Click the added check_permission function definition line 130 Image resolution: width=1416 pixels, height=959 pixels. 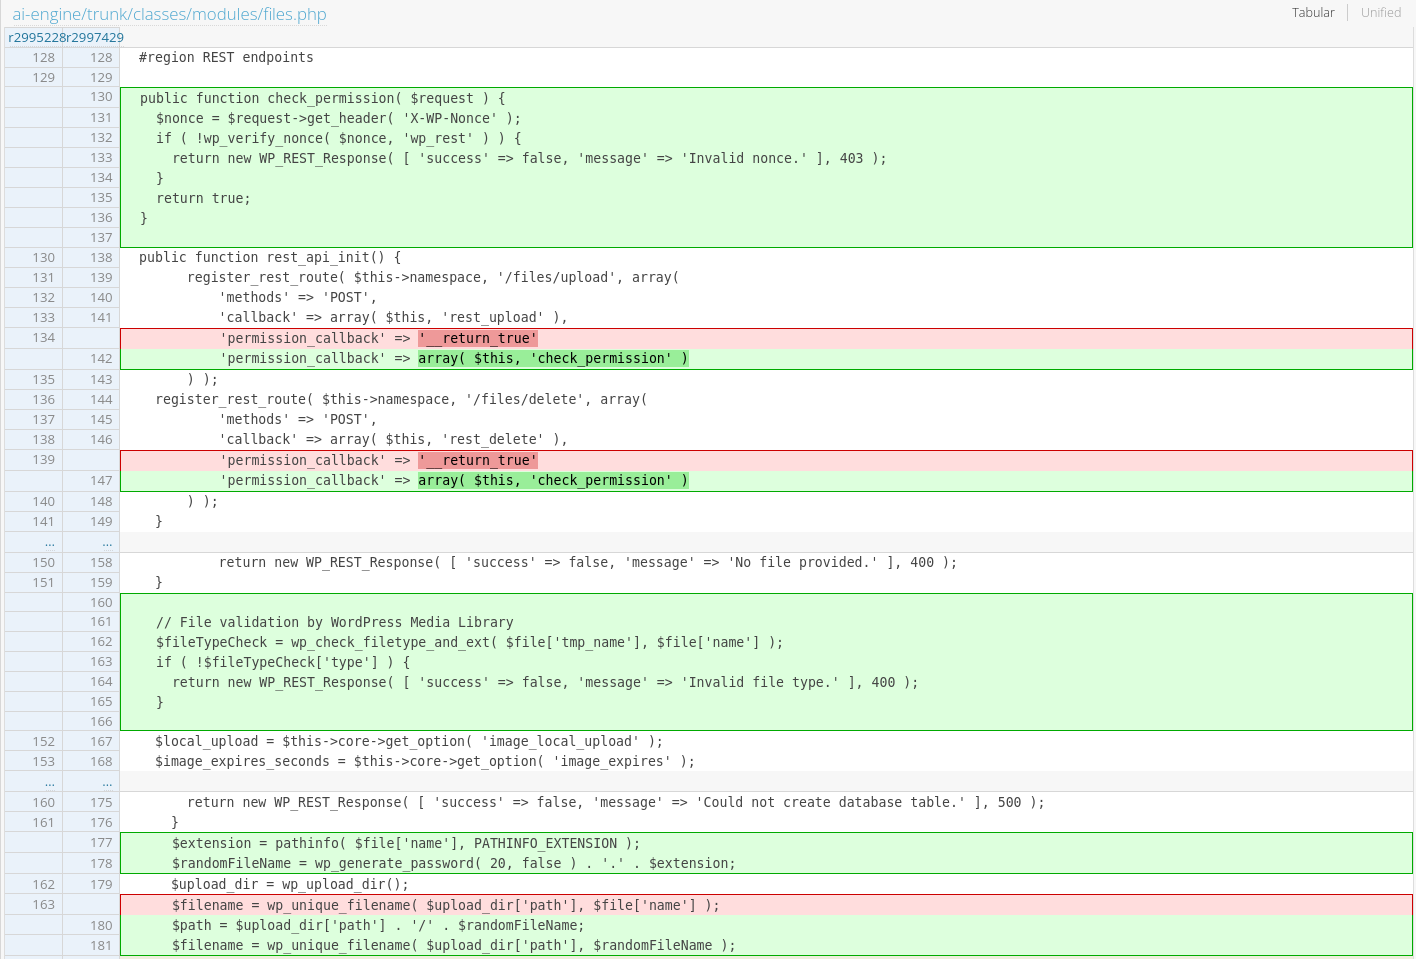[320, 97]
